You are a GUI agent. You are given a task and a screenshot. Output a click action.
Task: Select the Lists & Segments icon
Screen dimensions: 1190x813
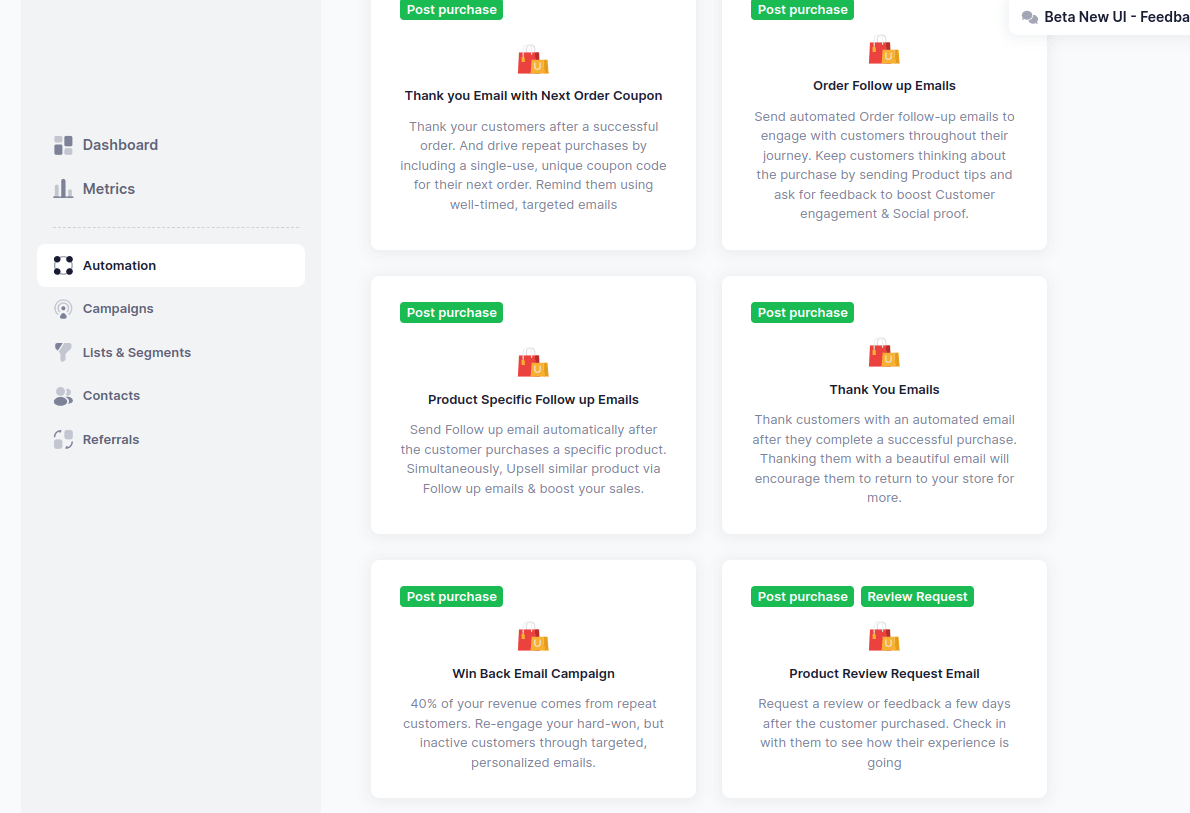(62, 352)
